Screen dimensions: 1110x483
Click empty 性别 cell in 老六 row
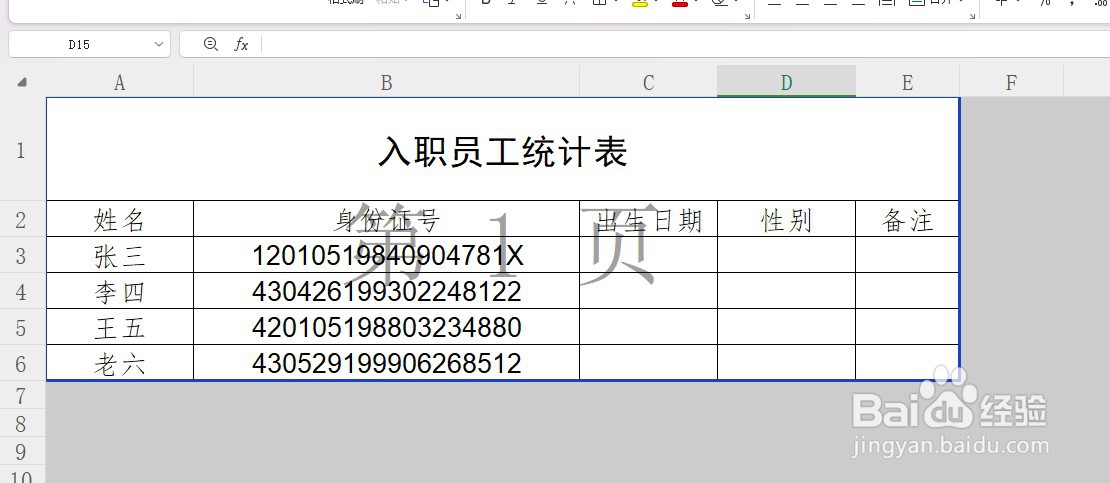pyautogui.click(x=786, y=363)
